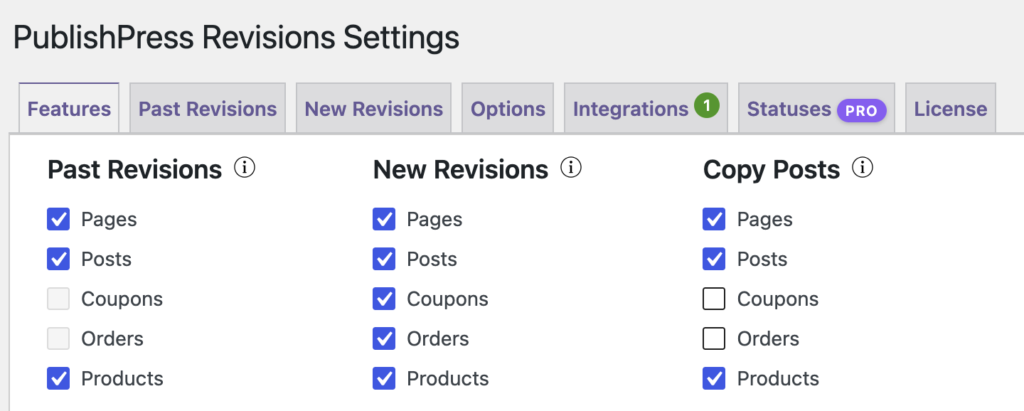
Task: Go to the Options tab
Action: click(508, 108)
